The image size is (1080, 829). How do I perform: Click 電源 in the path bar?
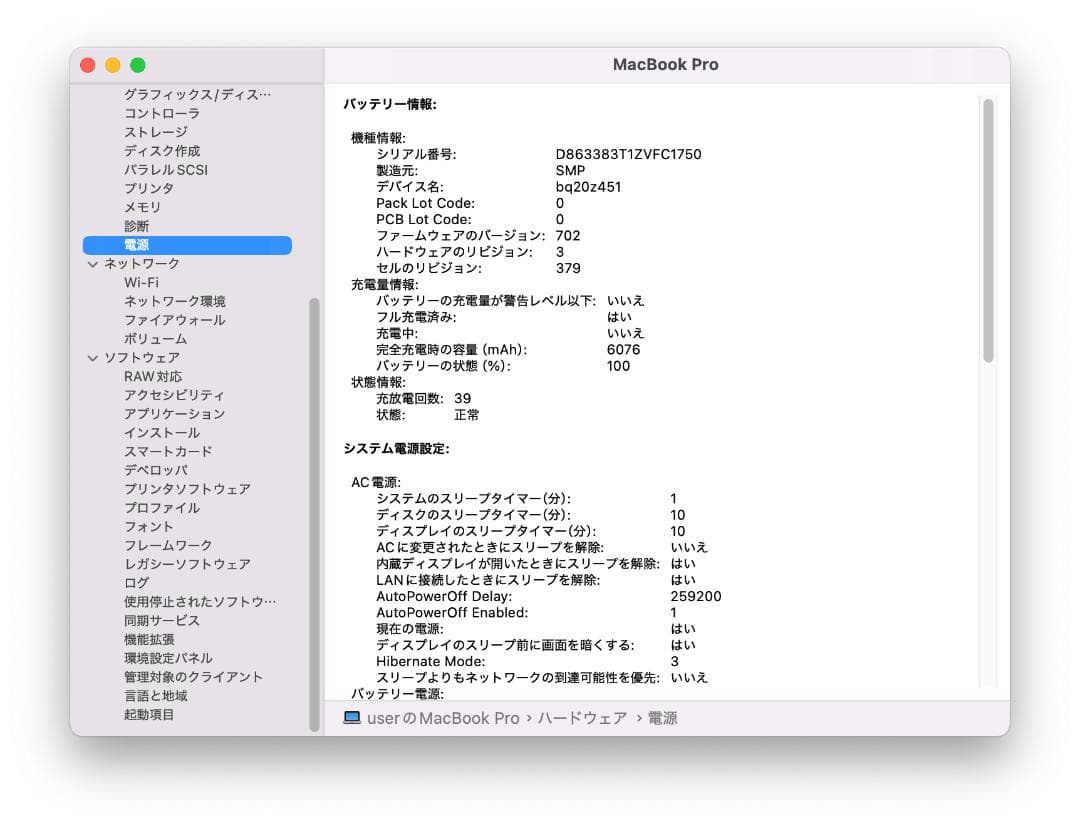point(663,718)
